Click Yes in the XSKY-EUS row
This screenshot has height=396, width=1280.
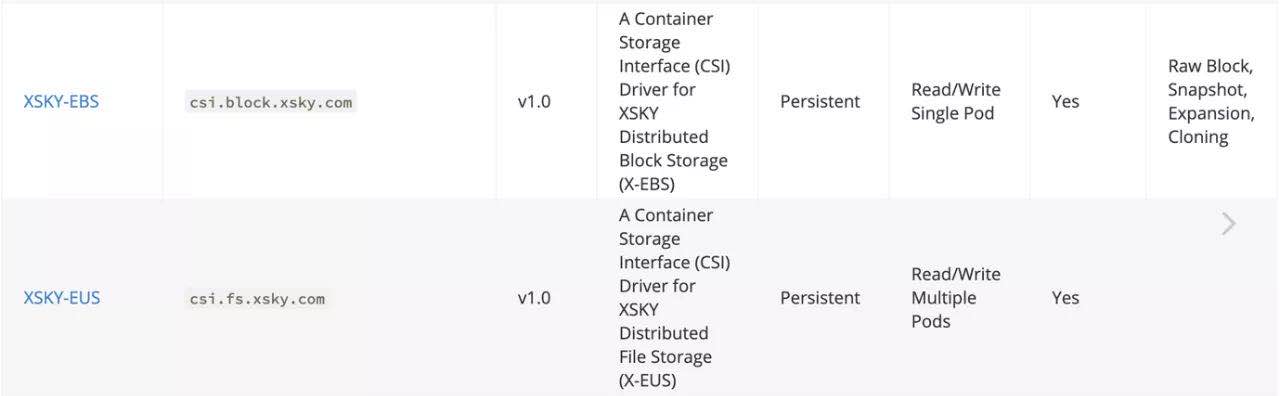click(1065, 298)
